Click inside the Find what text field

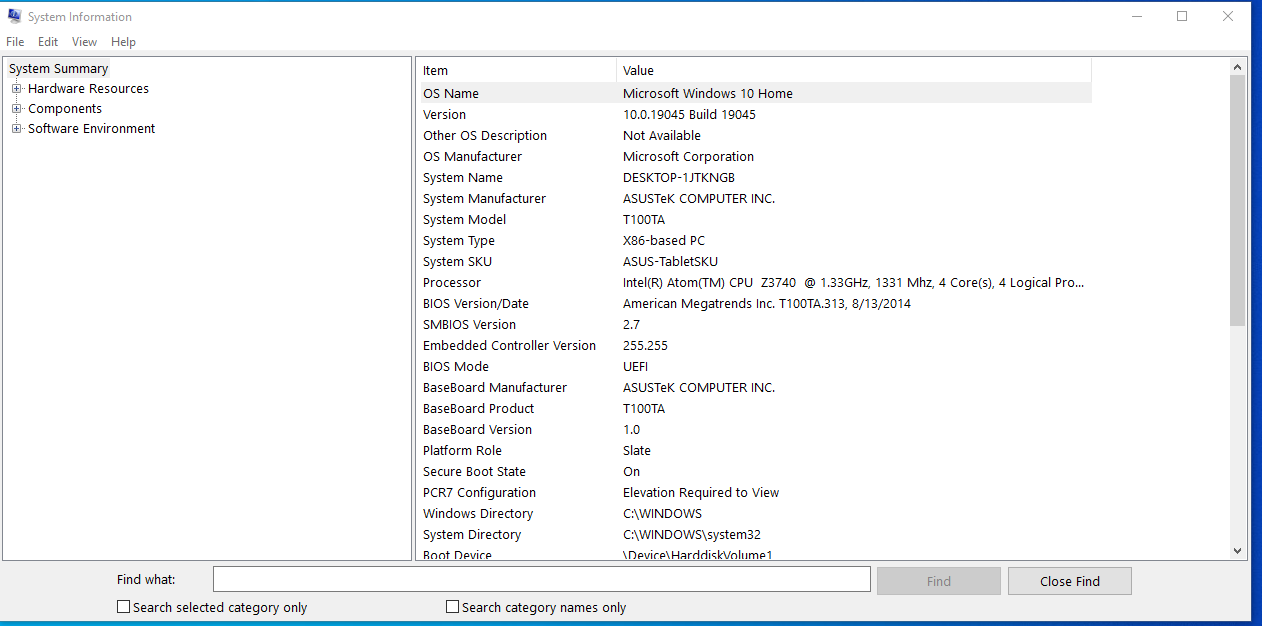541,580
